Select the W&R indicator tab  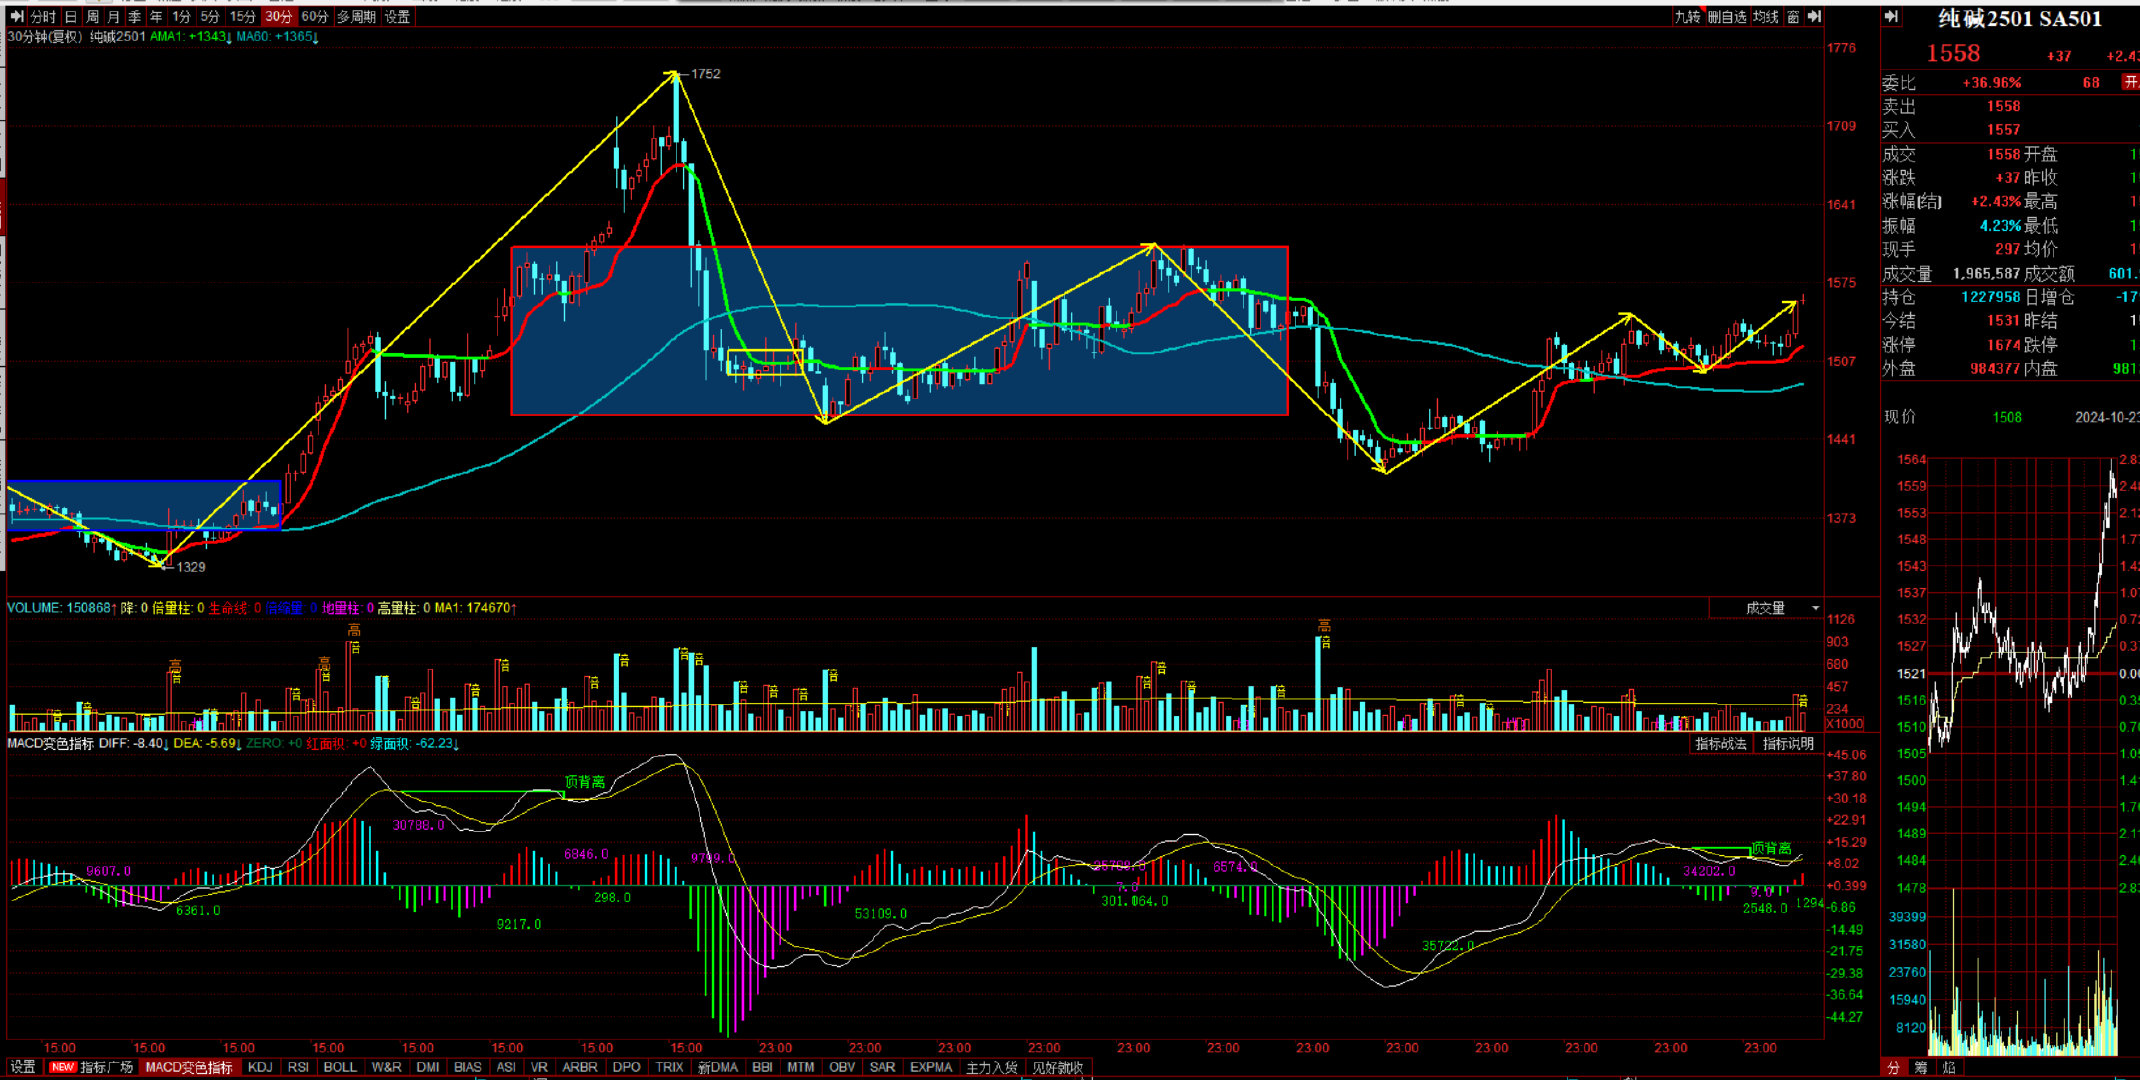pos(386,1067)
